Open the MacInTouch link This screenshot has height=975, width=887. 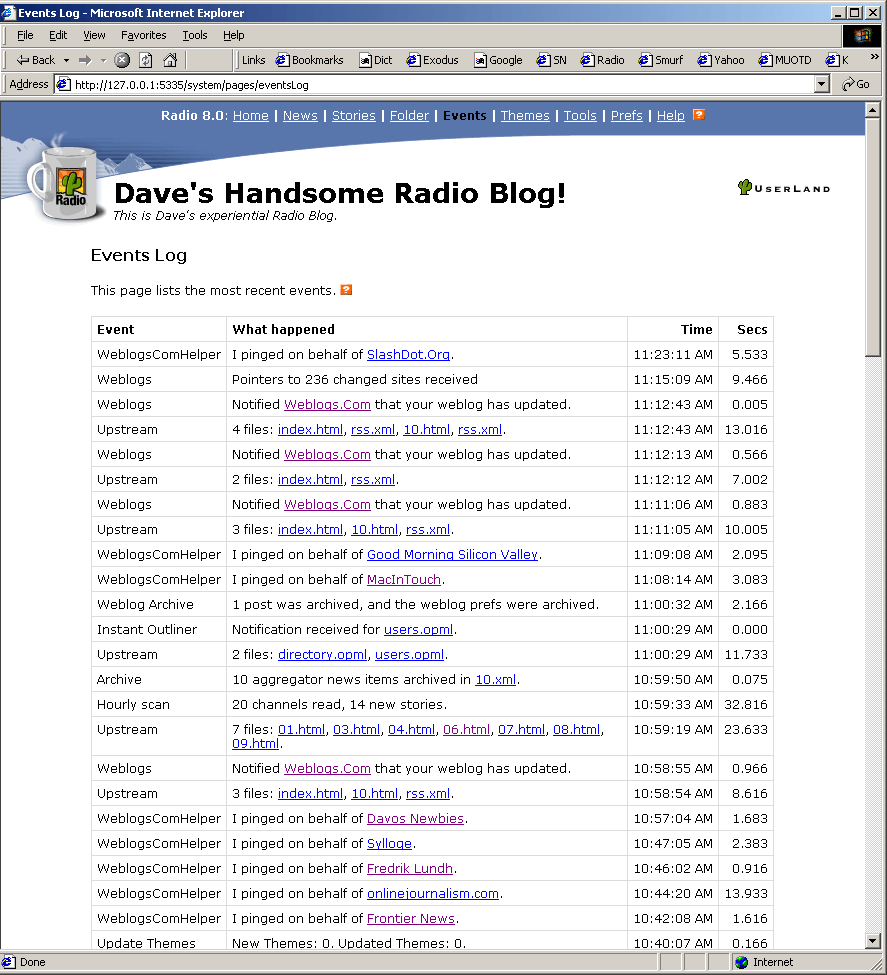[x=404, y=580]
